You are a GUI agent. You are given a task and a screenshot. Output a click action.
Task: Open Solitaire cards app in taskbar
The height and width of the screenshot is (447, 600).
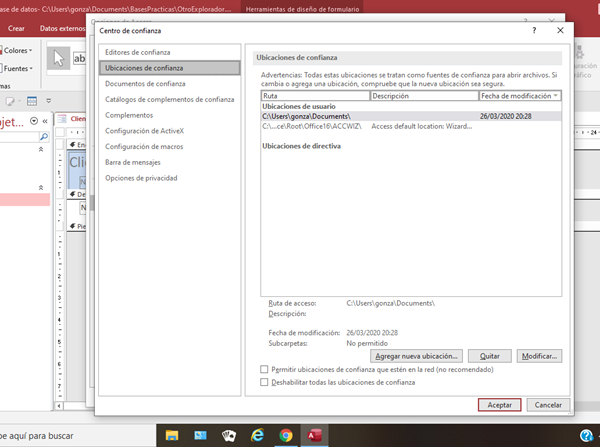point(229,435)
